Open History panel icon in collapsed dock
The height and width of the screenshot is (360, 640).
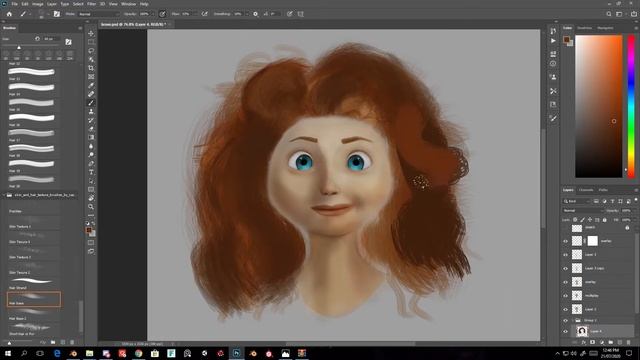coord(553,31)
